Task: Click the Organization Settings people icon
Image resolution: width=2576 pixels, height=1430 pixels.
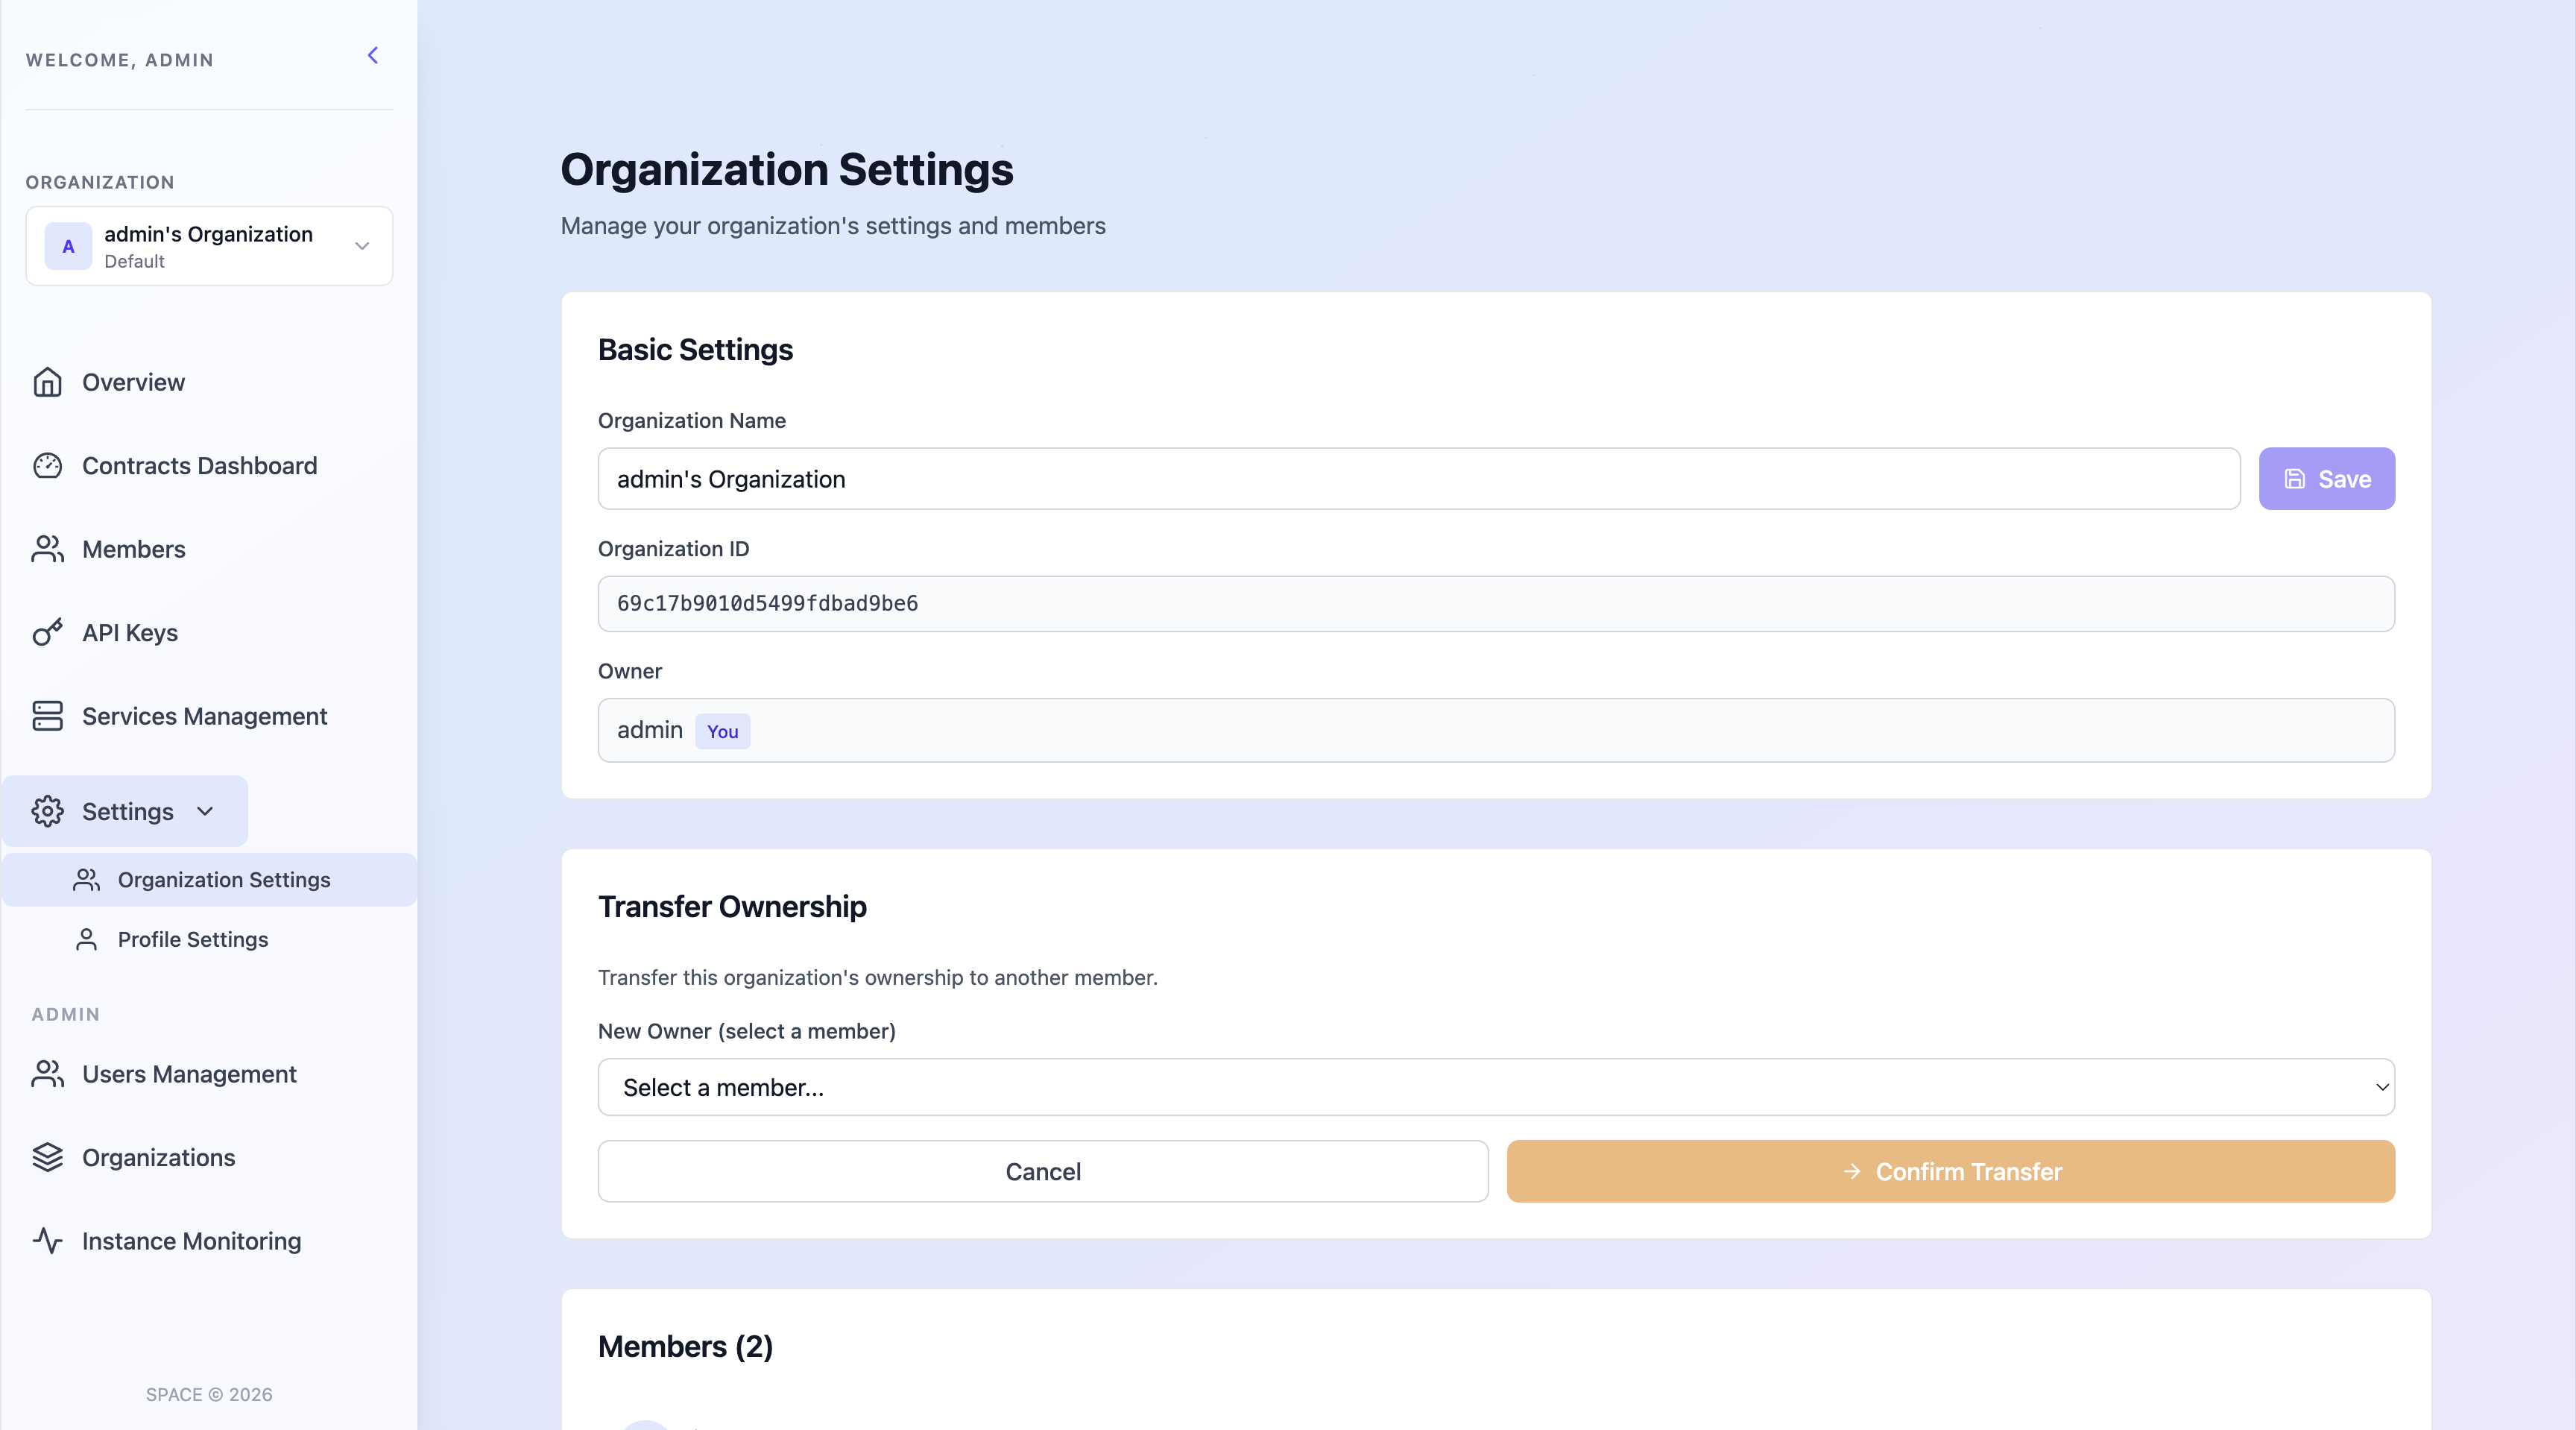Action: (87, 880)
